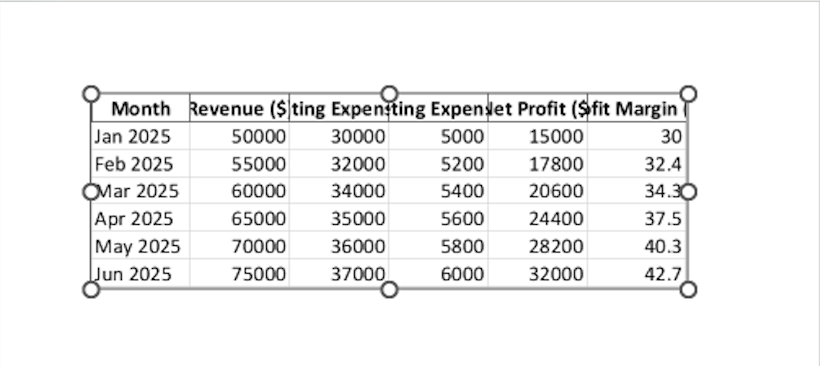Screen dimensions: 820x366
Task: Click the Jan 2025 cell
Action: coord(141,136)
